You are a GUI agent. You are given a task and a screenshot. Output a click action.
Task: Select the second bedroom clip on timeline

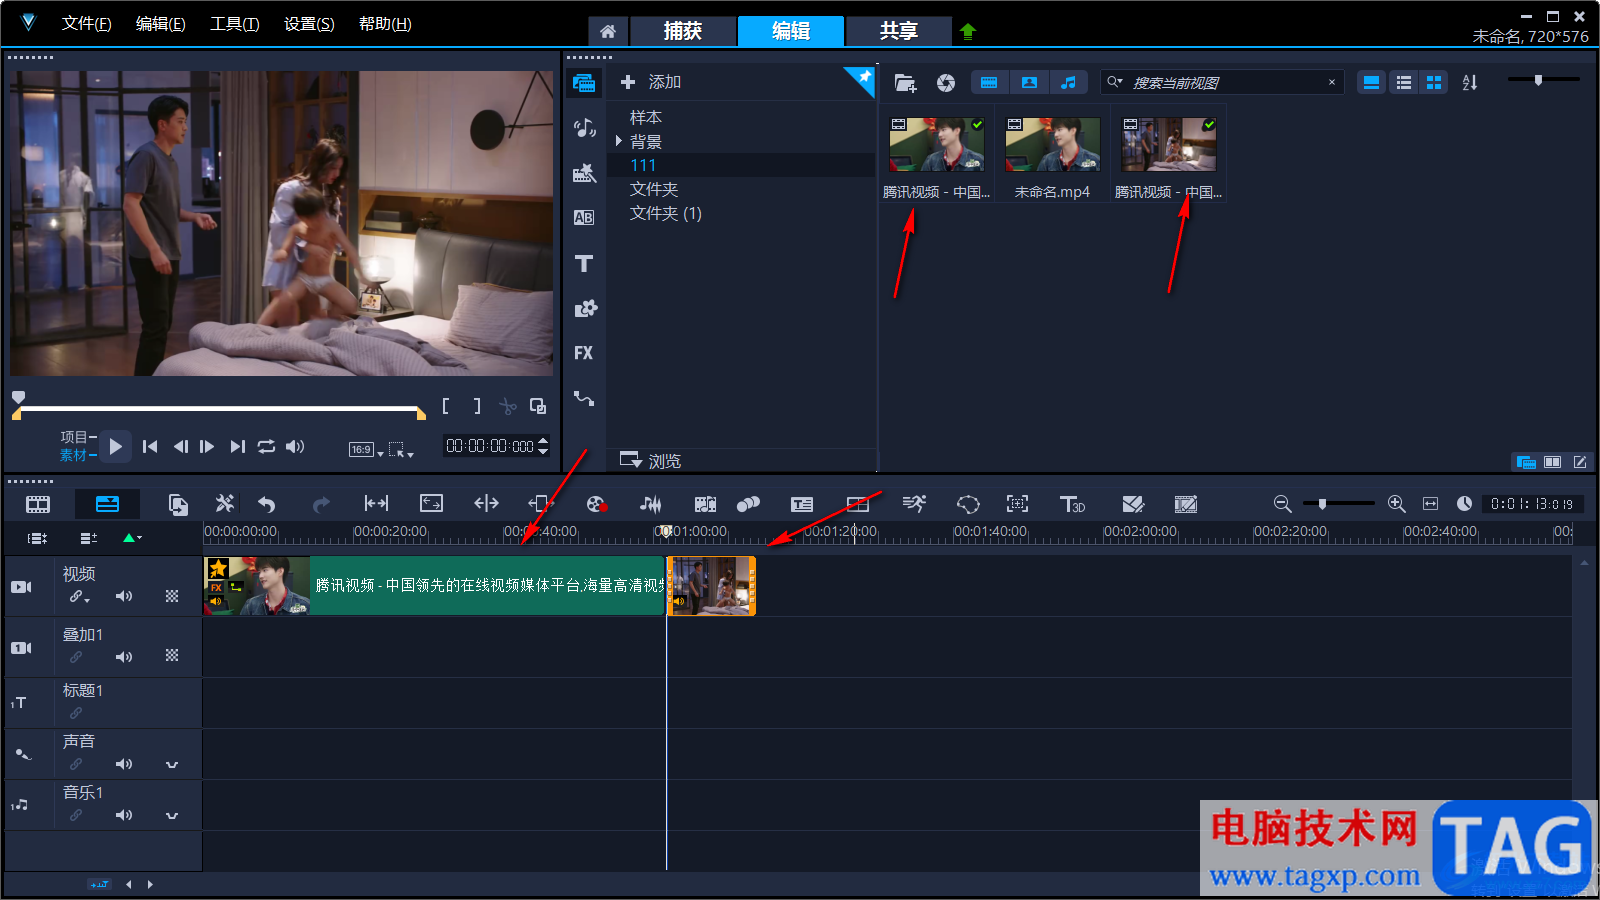pyautogui.click(x=711, y=586)
